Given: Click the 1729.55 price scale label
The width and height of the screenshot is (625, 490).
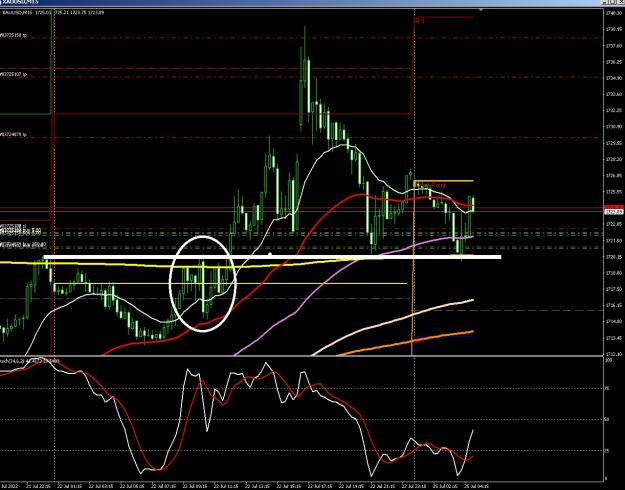Looking at the screenshot, I should [x=613, y=143].
